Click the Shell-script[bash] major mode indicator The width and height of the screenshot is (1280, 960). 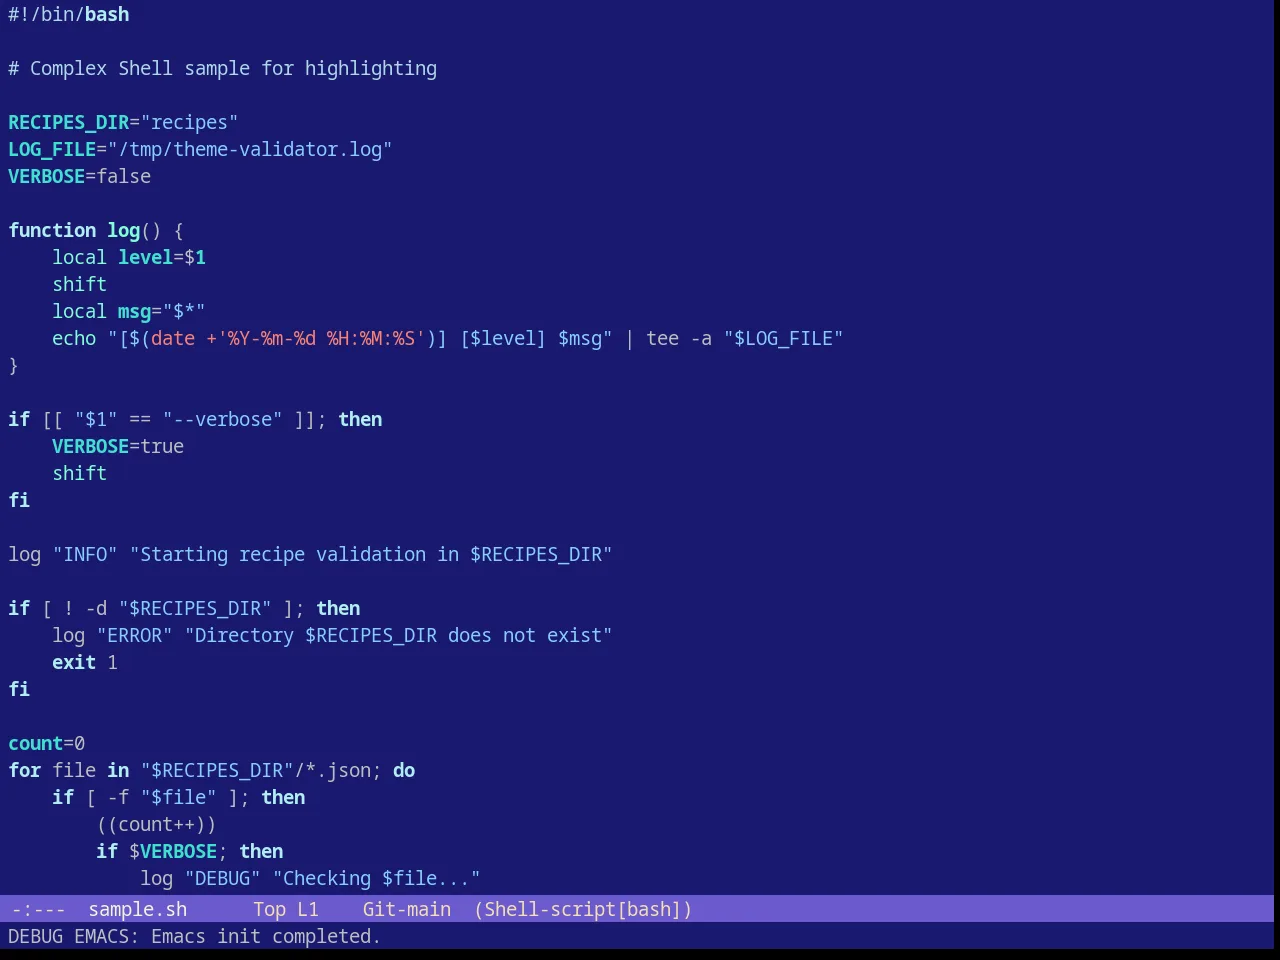(583, 909)
